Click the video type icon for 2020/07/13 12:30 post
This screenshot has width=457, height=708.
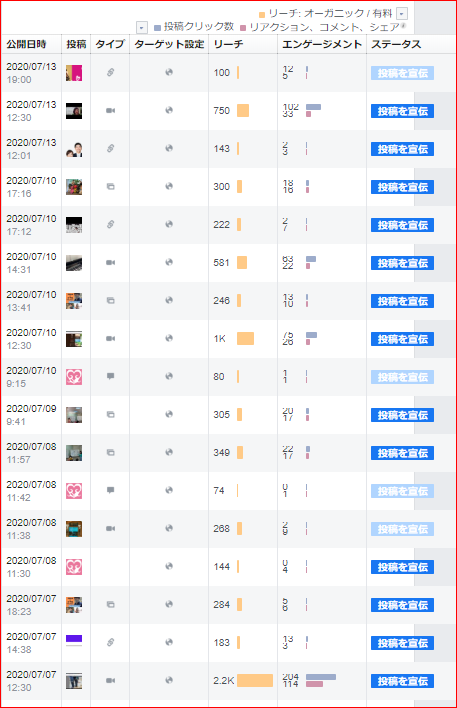pos(110,111)
